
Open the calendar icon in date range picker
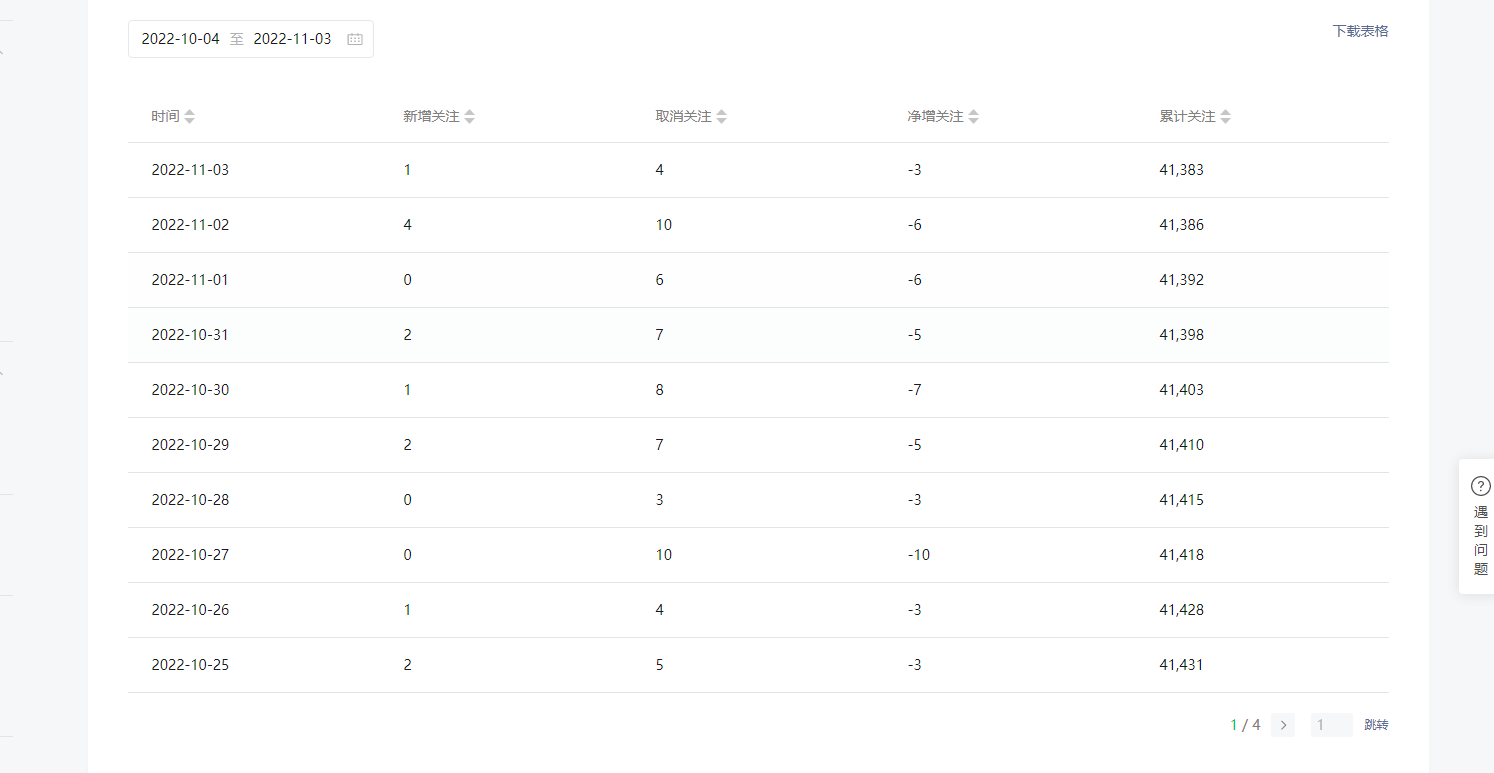point(355,39)
